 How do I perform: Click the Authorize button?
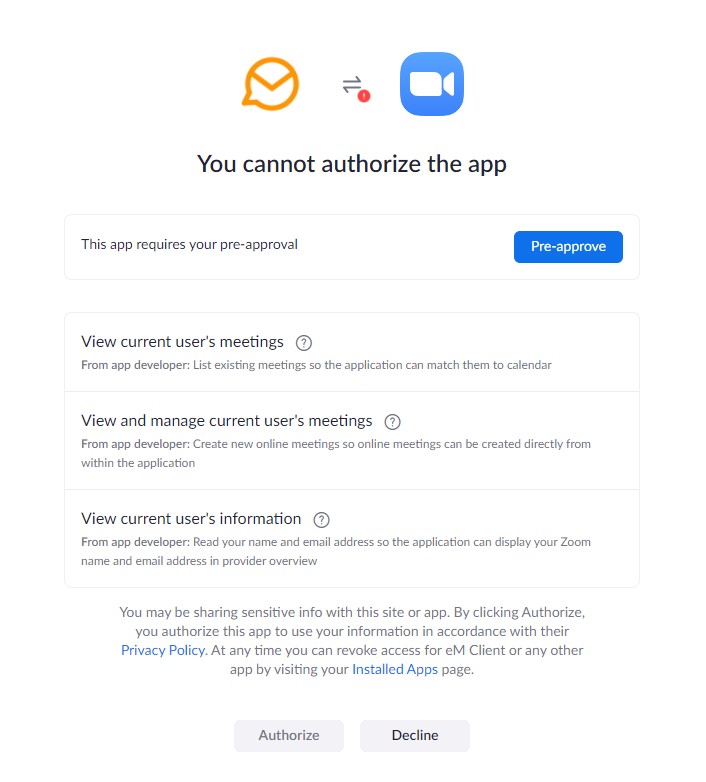289,735
